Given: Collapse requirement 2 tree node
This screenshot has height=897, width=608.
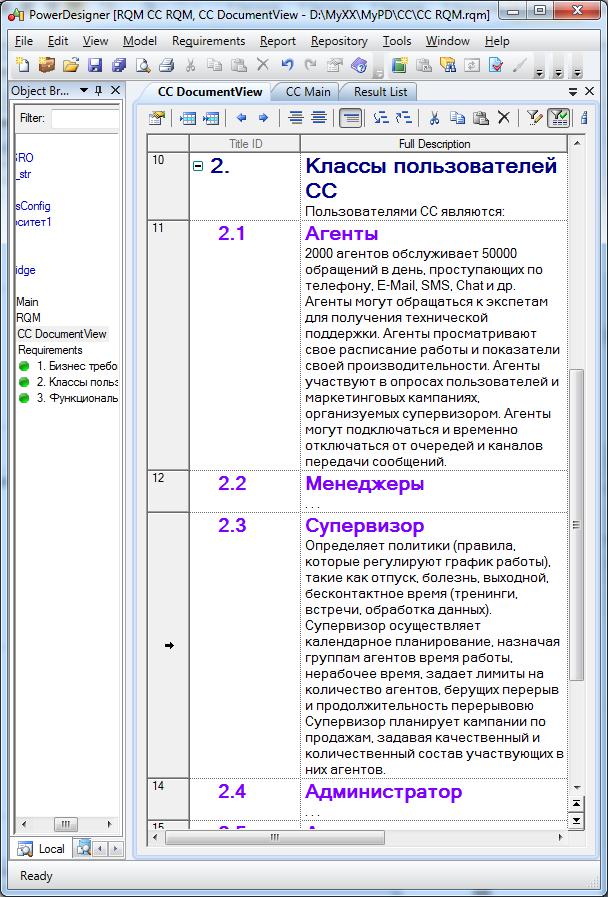Looking at the screenshot, I should pos(198,166).
